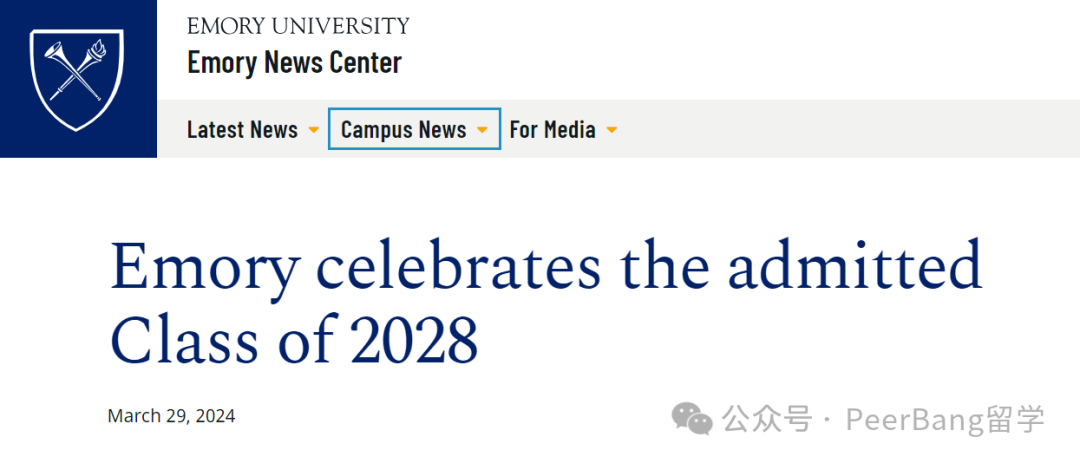The width and height of the screenshot is (1080, 463).
Task: Expand the arrow beside Latest News
Action: 313,130
